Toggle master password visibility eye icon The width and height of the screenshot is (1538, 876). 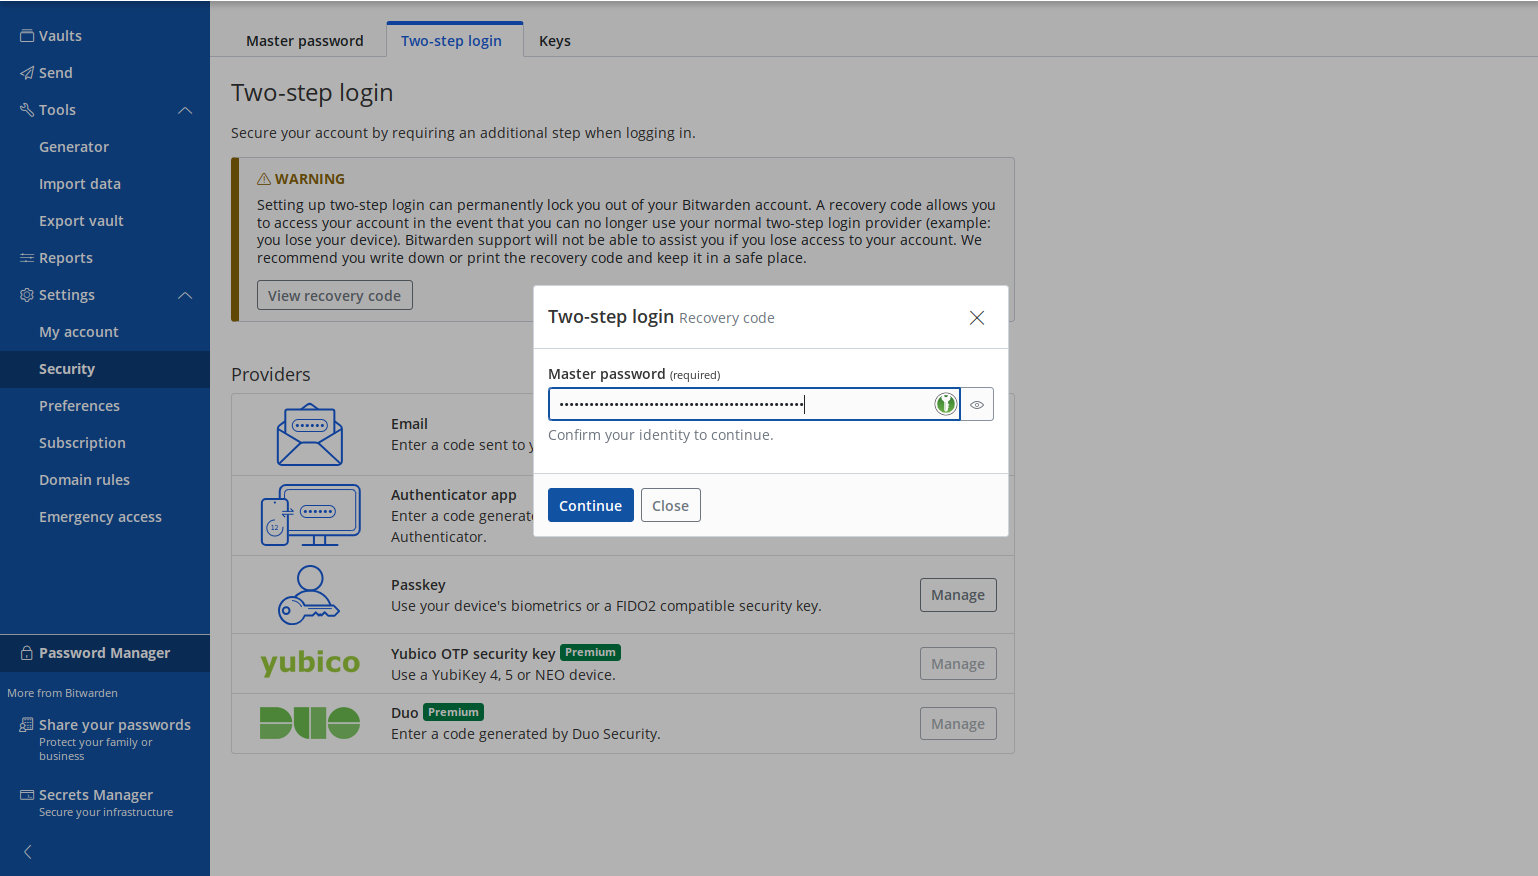(x=977, y=405)
